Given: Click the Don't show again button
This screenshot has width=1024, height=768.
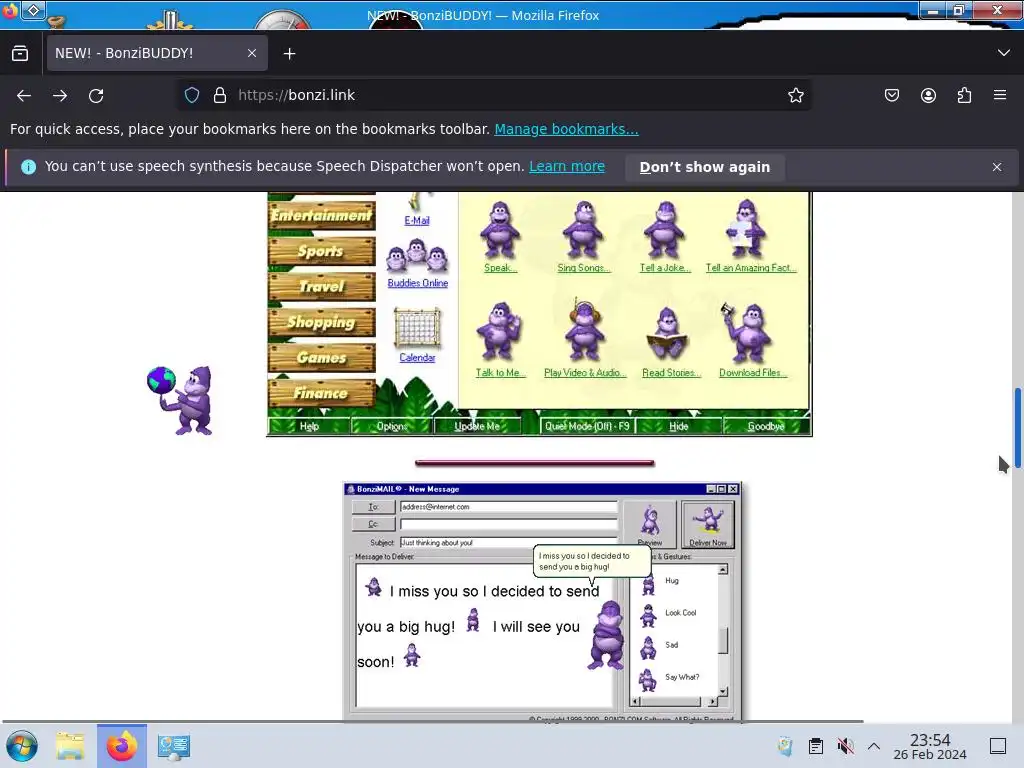Looking at the screenshot, I should 705,167.
